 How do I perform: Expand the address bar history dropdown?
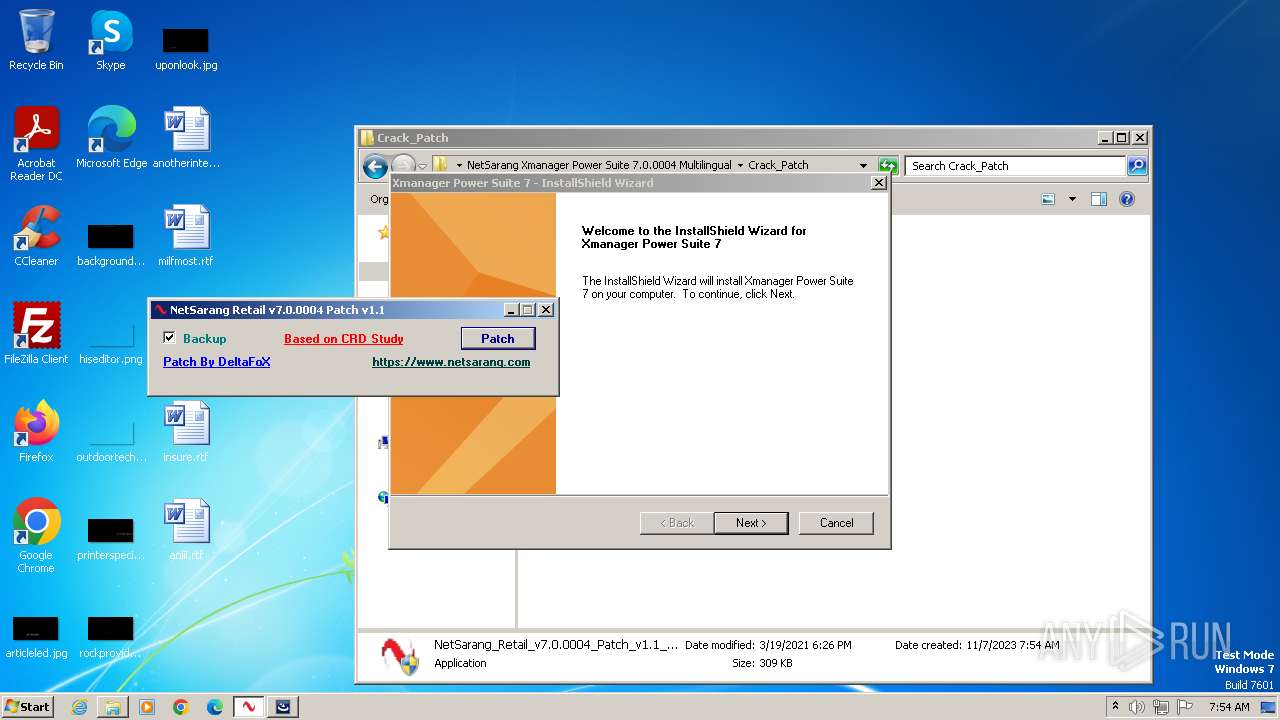(x=863, y=166)
